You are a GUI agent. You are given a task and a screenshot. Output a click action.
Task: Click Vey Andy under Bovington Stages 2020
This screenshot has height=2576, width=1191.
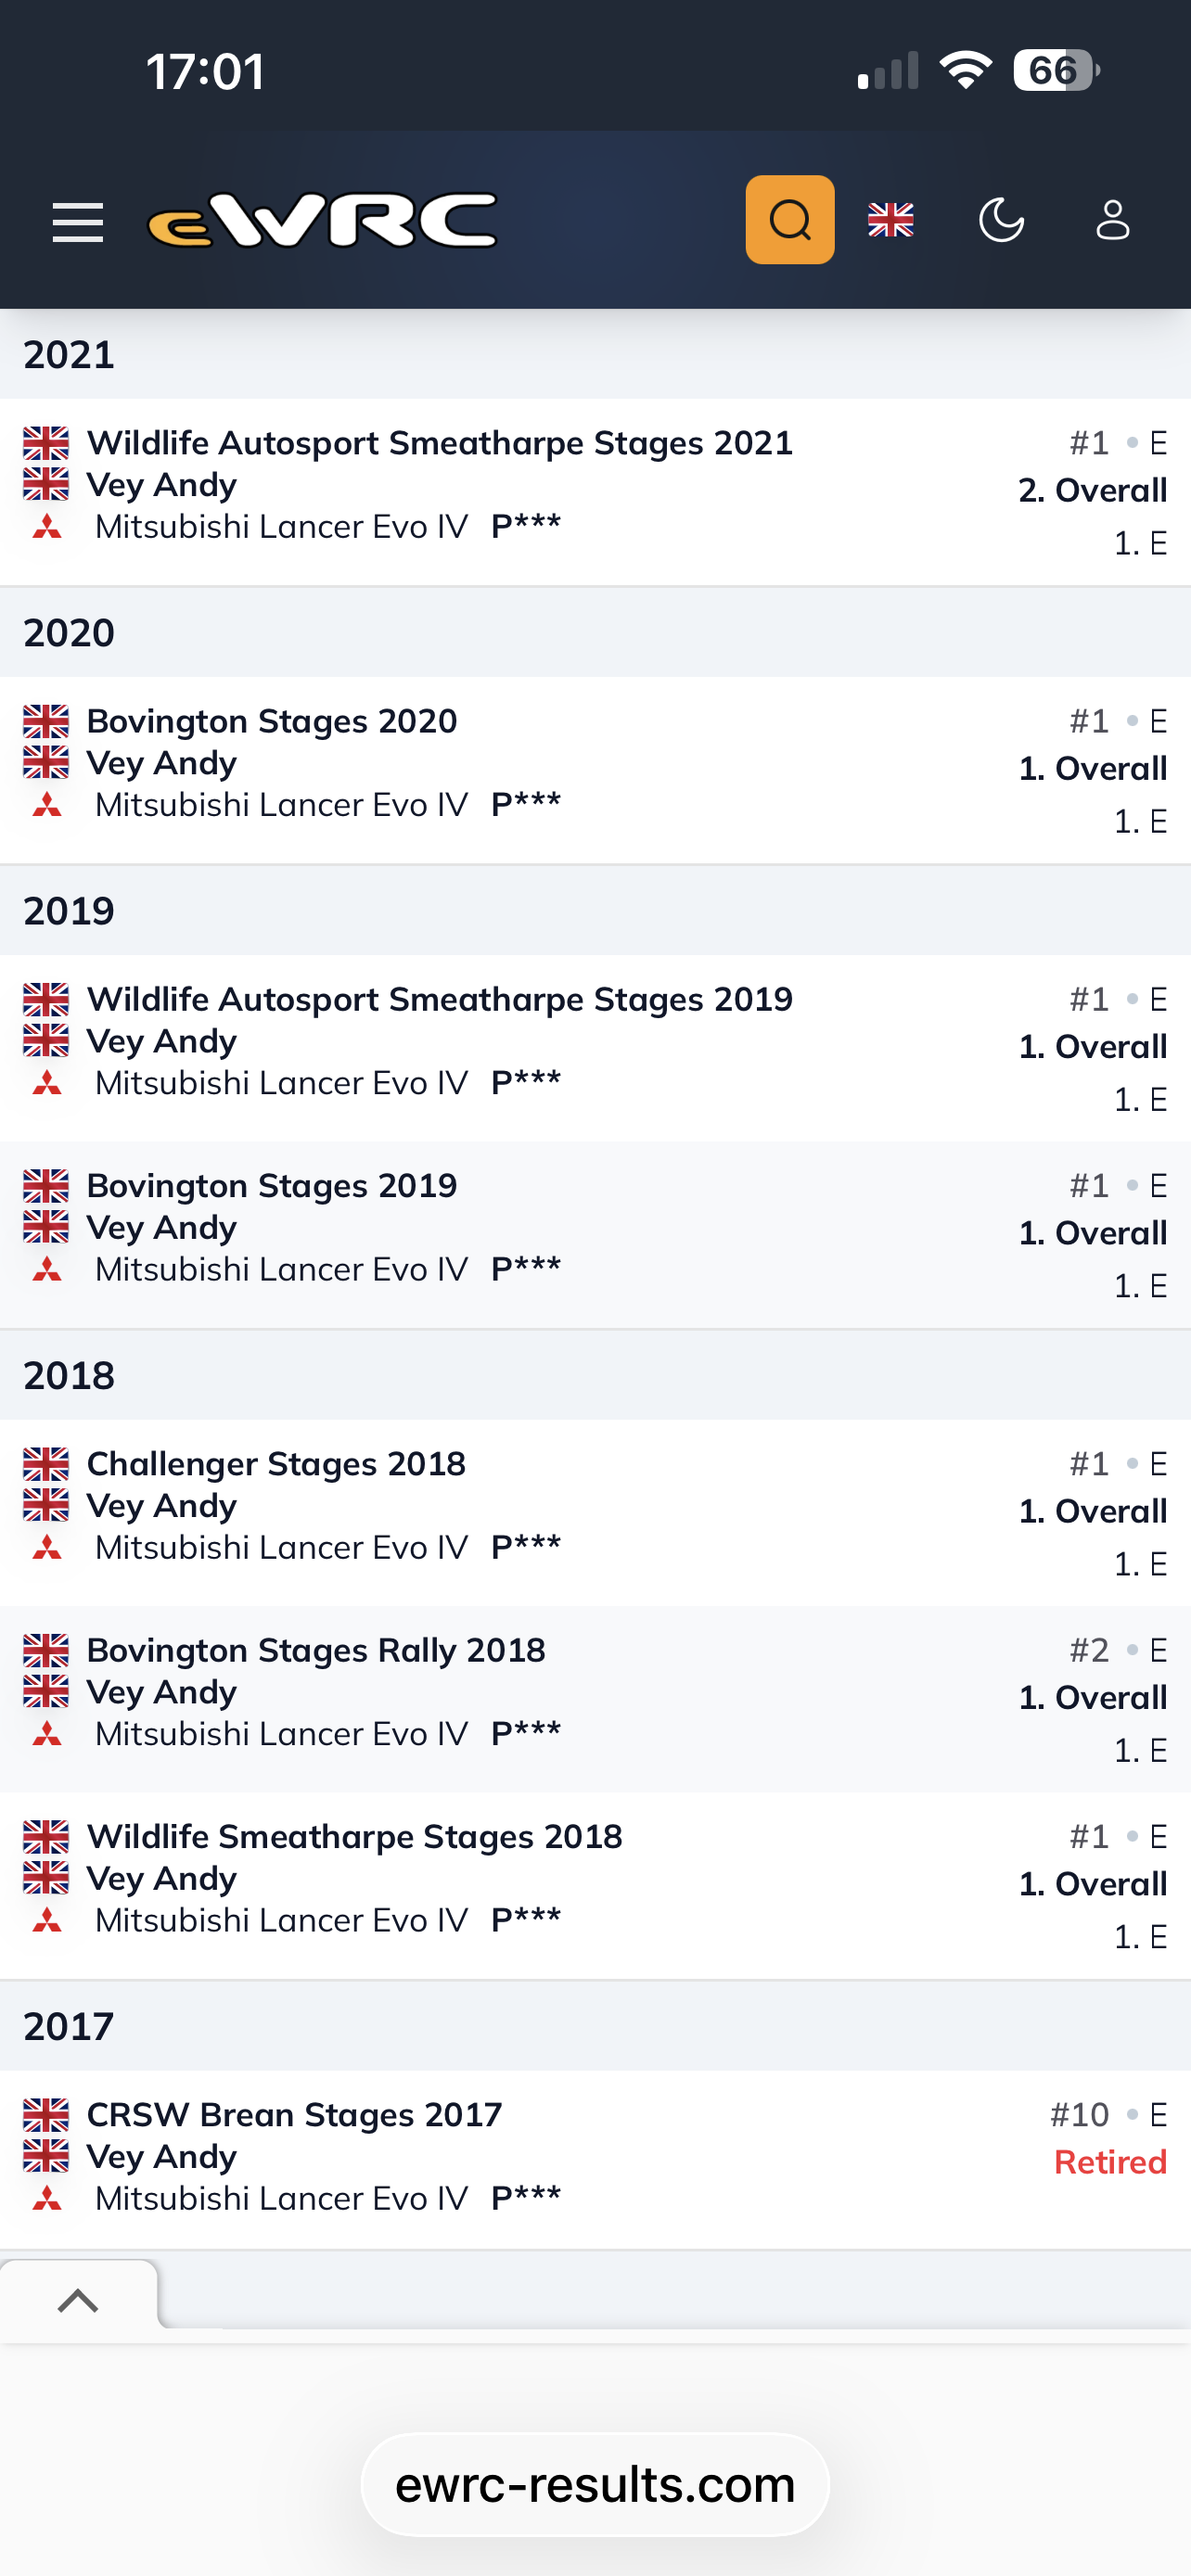pyautogui.click(x=162, y=763)
